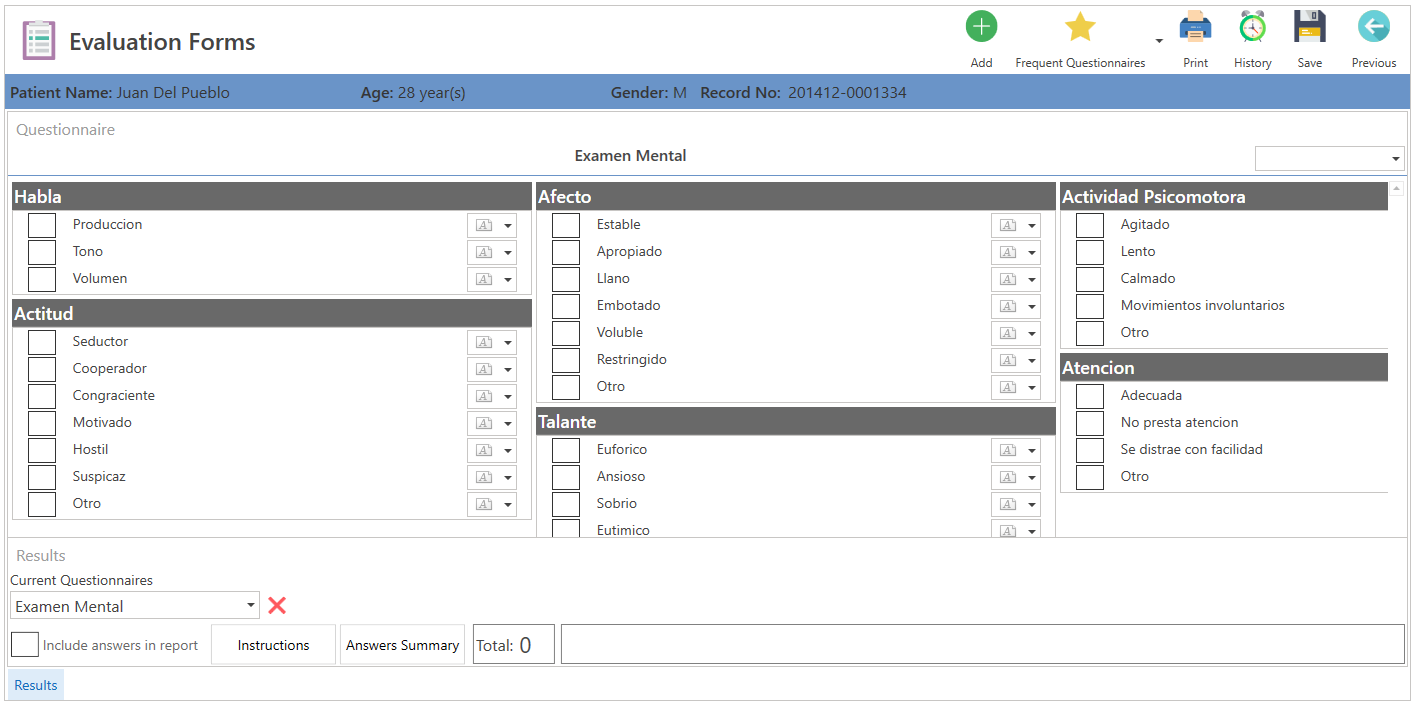The width and height of the screenshot is (1417, 705).
Task: Open Frequent Questionnaires via the star icon
Action: (x=1080, y=25)
